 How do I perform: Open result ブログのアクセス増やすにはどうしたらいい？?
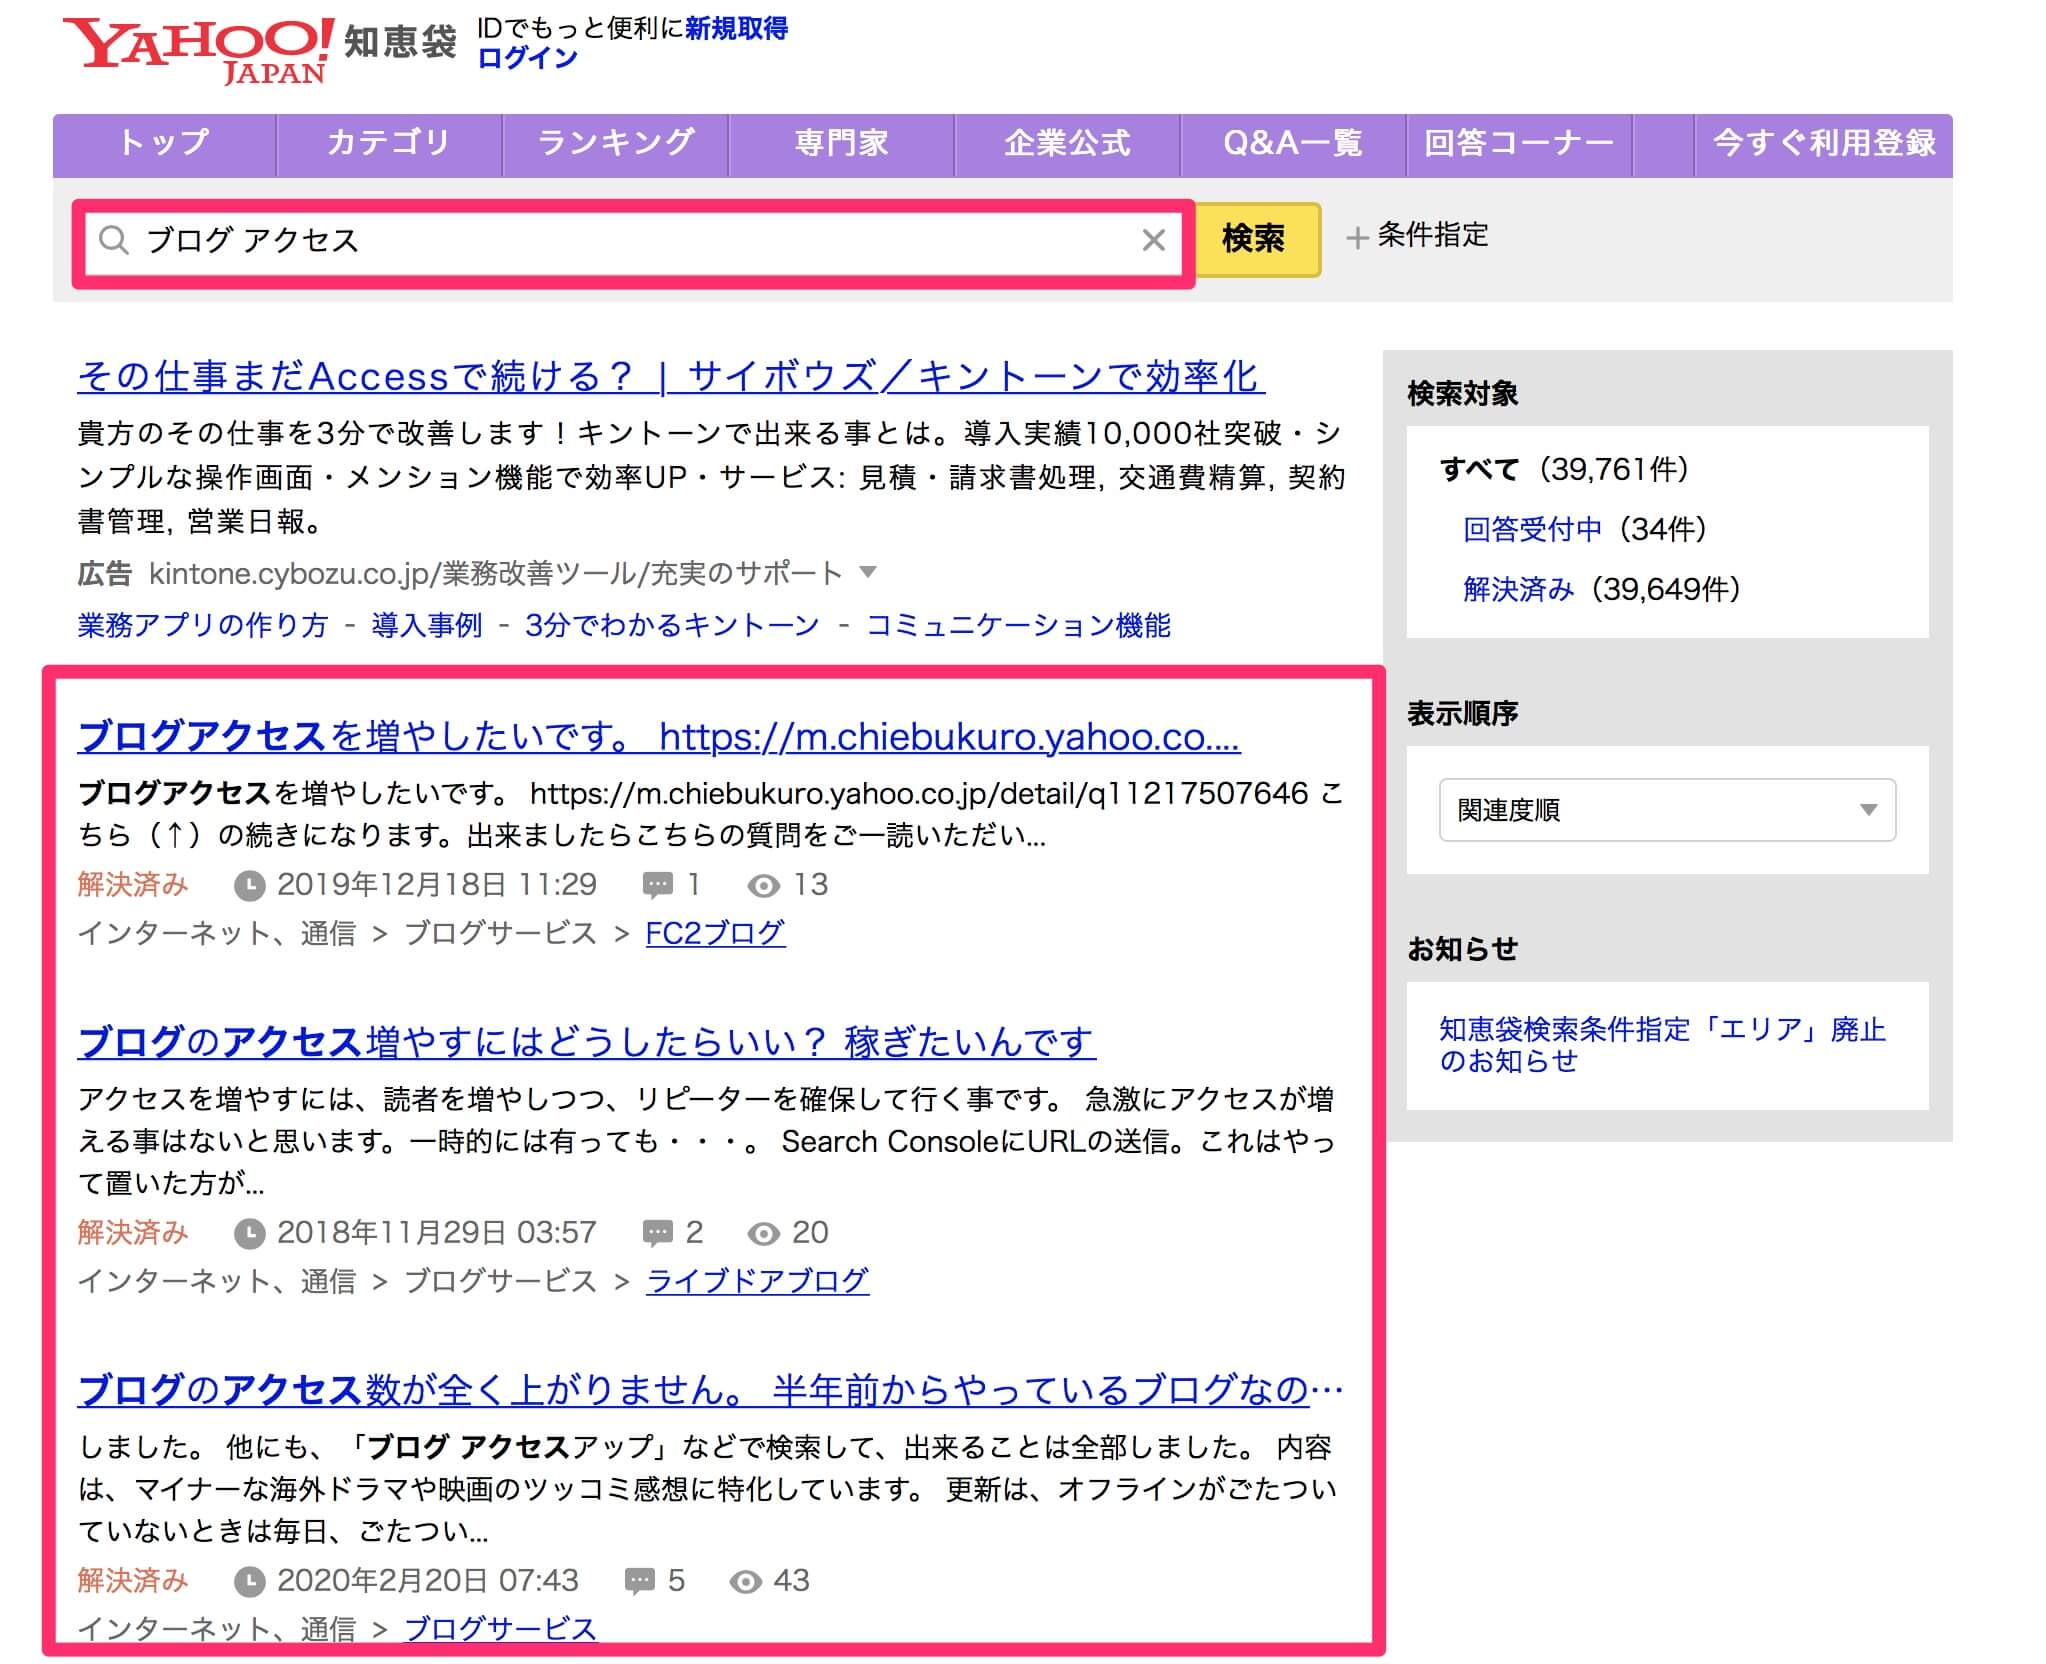(x=587, y=1042)
